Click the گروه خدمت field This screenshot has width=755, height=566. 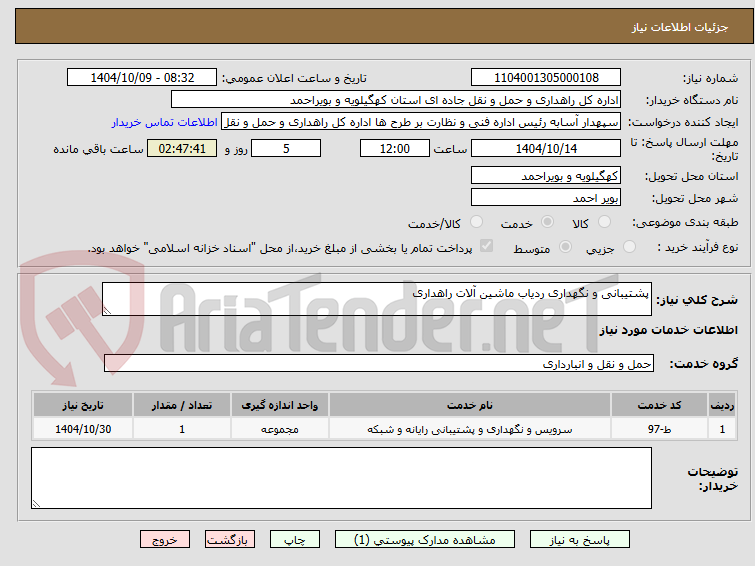tap(378, 363)
